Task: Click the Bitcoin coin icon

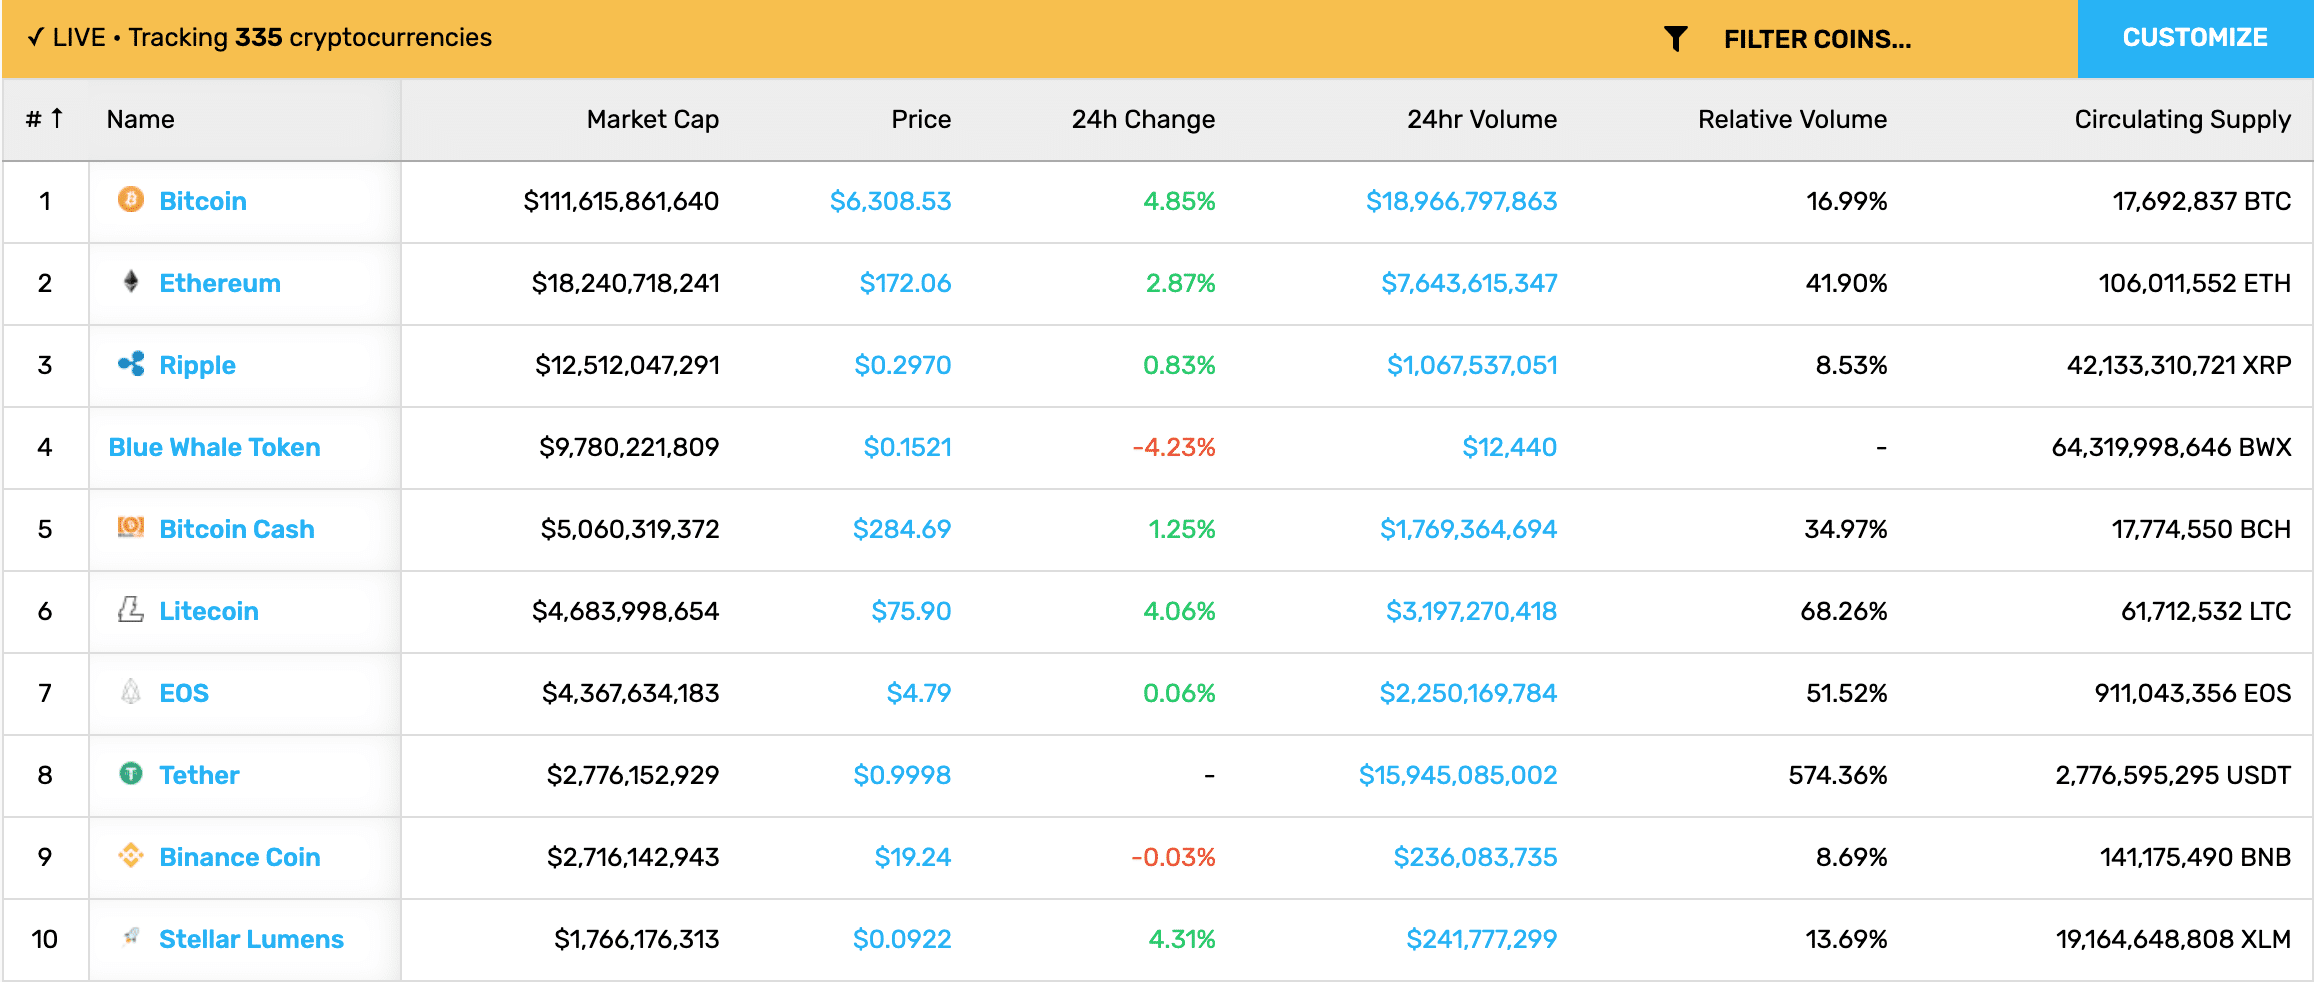Action: tap(131, 199)
